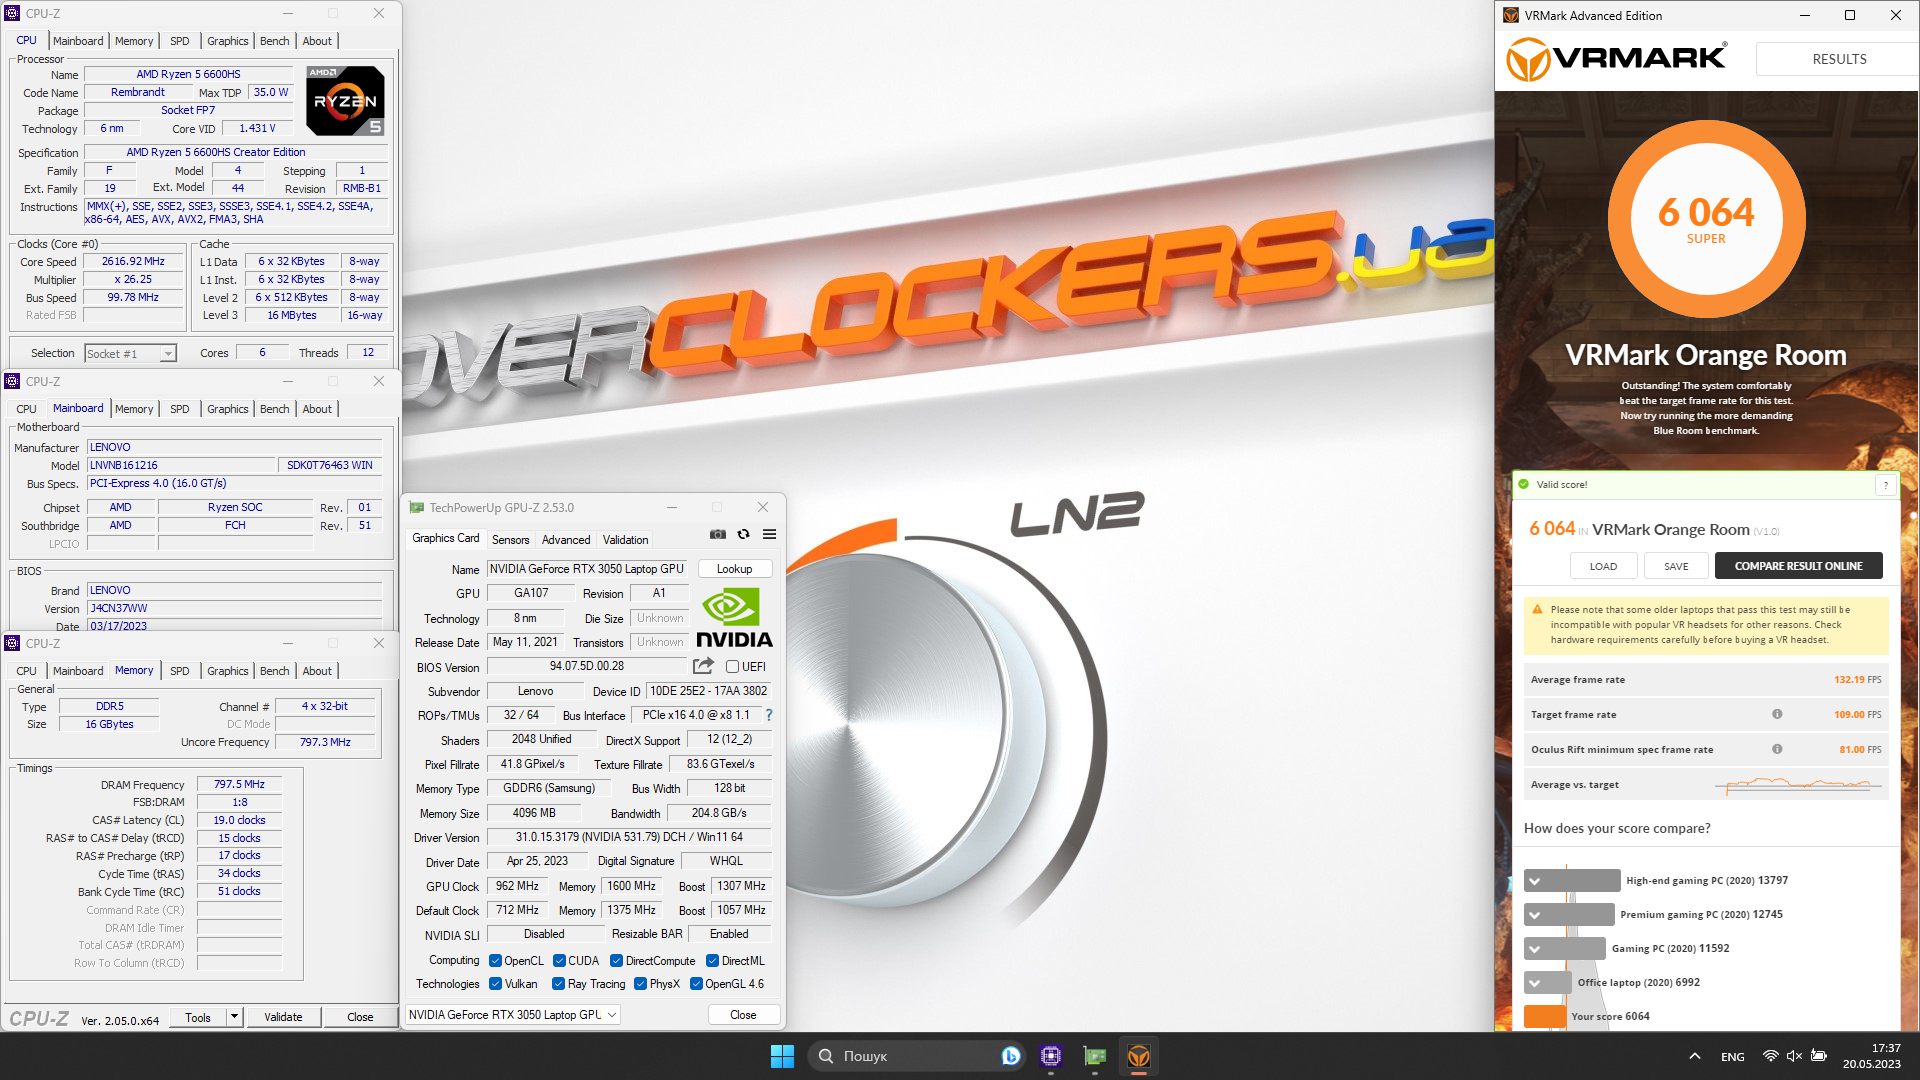1920x1080 pixels.
Task: Click the green Valid score checkmark icon
Action: (1524, 484)
